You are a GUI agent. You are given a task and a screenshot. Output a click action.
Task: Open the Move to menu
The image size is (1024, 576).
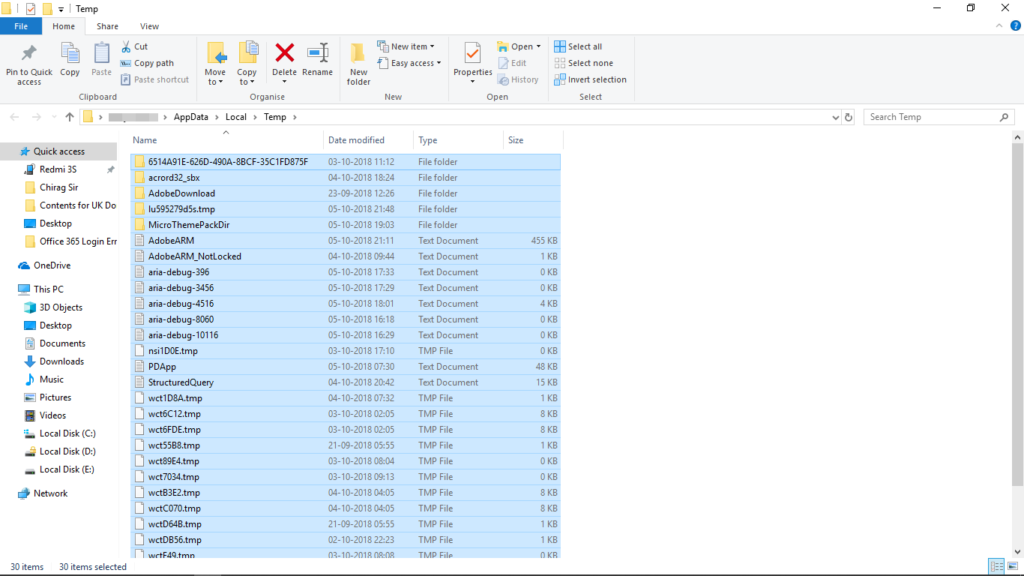(x=215, y=63)
